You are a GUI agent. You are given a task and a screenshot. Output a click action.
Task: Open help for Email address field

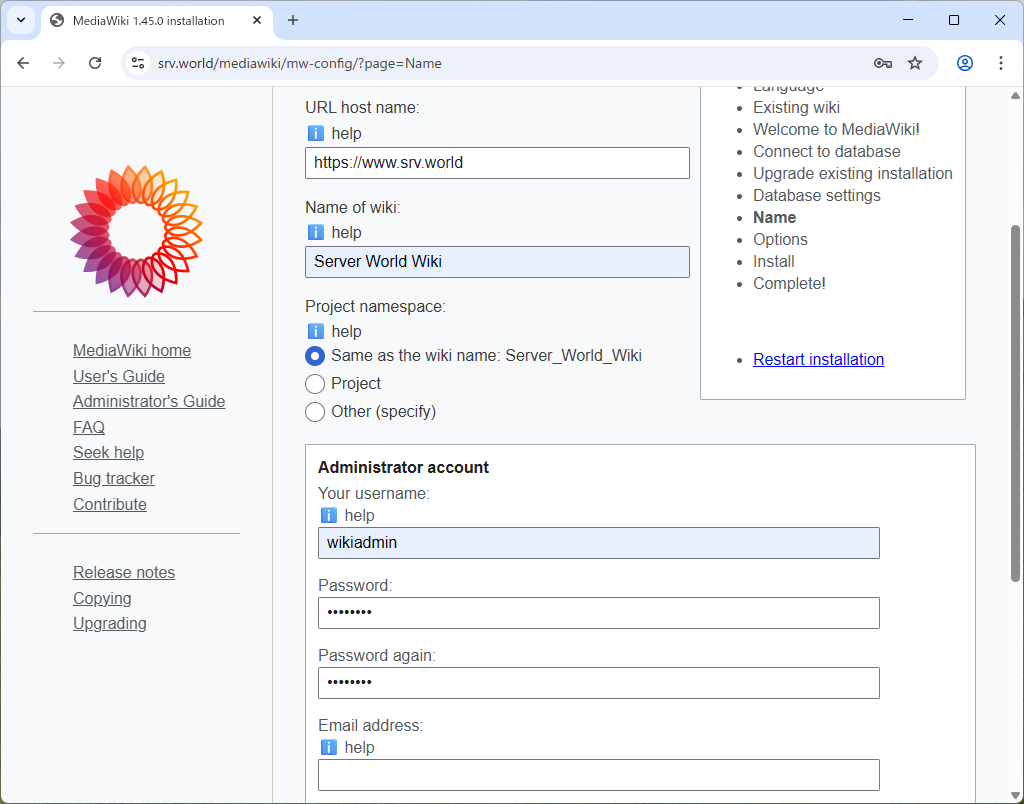(328, 747)
